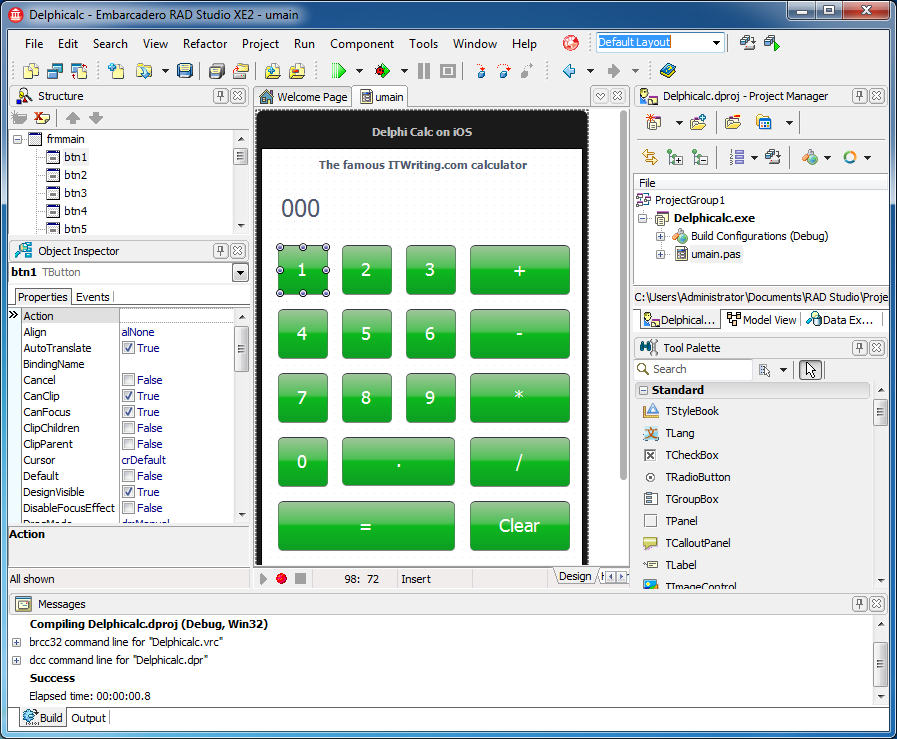Click the New Items toolbar icon

[116, 71]
